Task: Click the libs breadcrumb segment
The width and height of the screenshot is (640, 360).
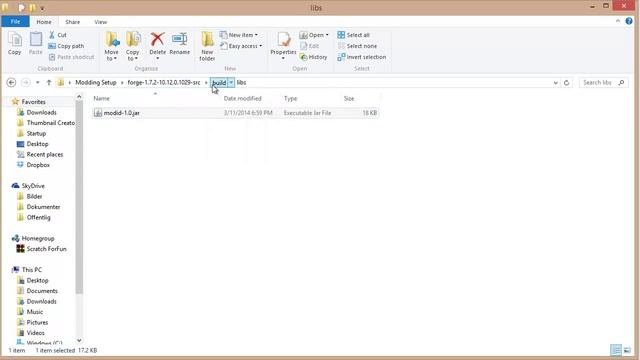Action: click(x=241, y=82)
